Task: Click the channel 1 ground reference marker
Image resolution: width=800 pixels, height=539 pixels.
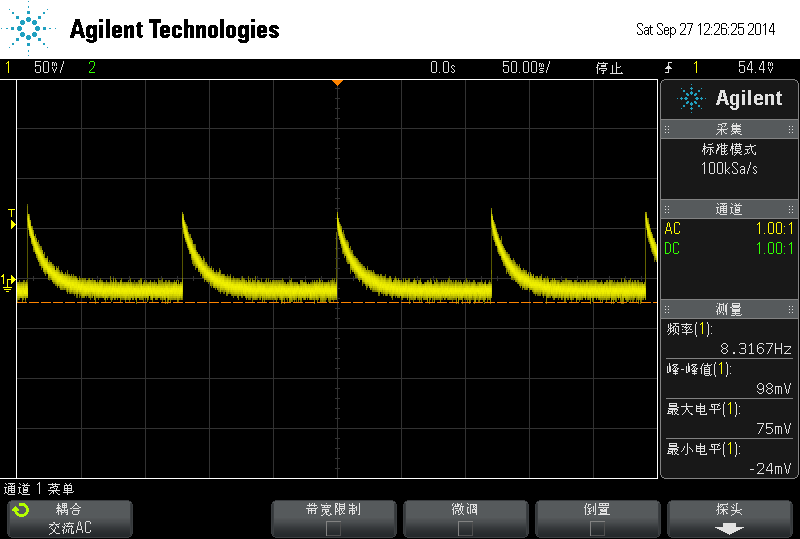Action: click(8, 283)
